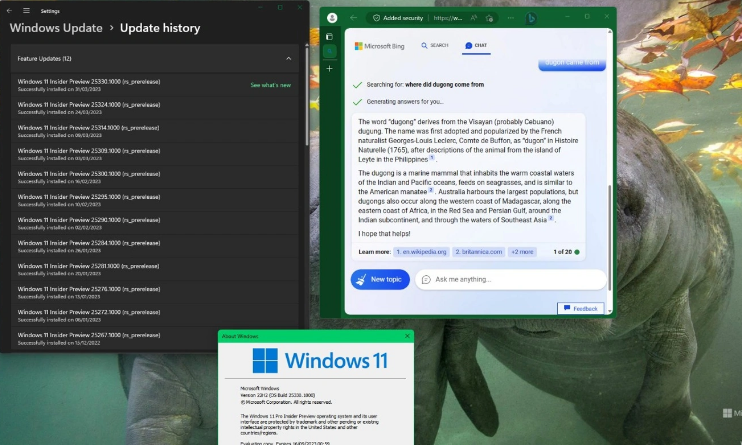The height and width of the screenshot is (445, 742).
Task: Open citation 2 after Southeast Asia
Action: pyautogui.click(x=551, y=218)
